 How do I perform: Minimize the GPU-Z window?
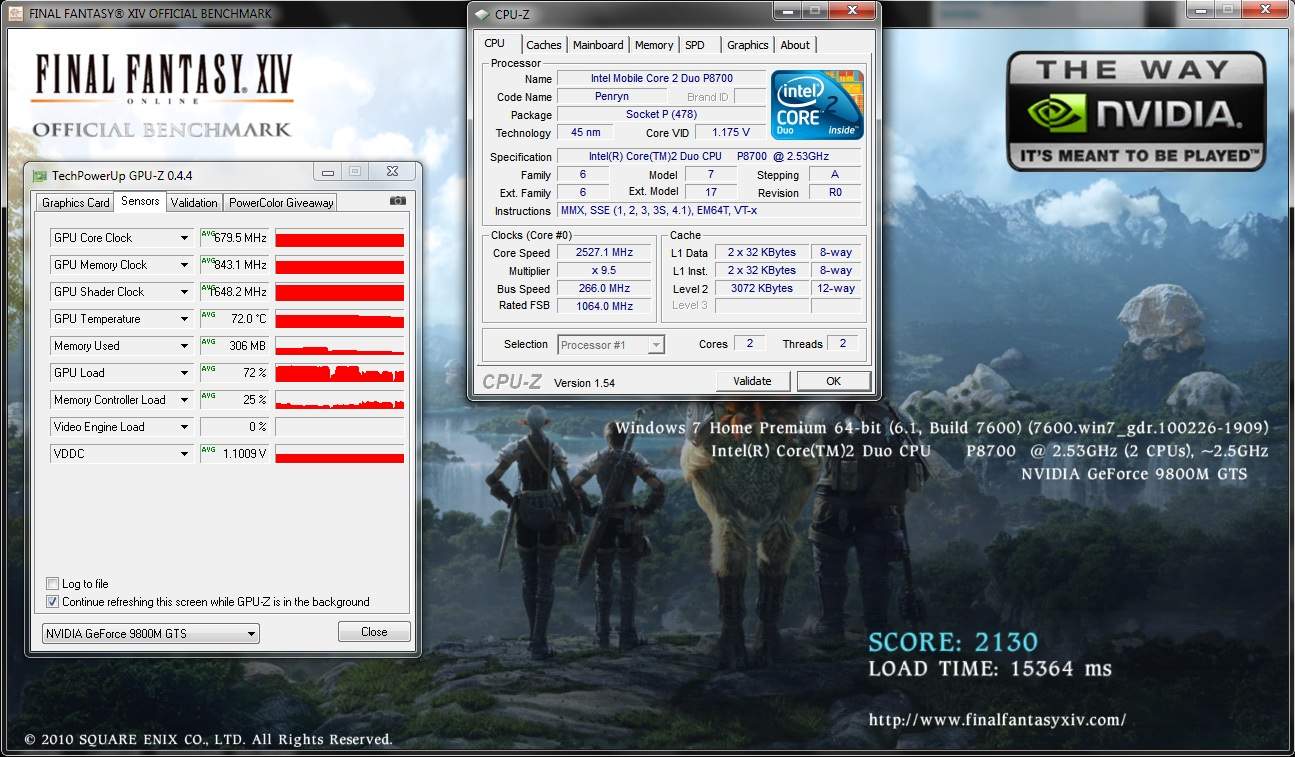[x=326, y=171]
